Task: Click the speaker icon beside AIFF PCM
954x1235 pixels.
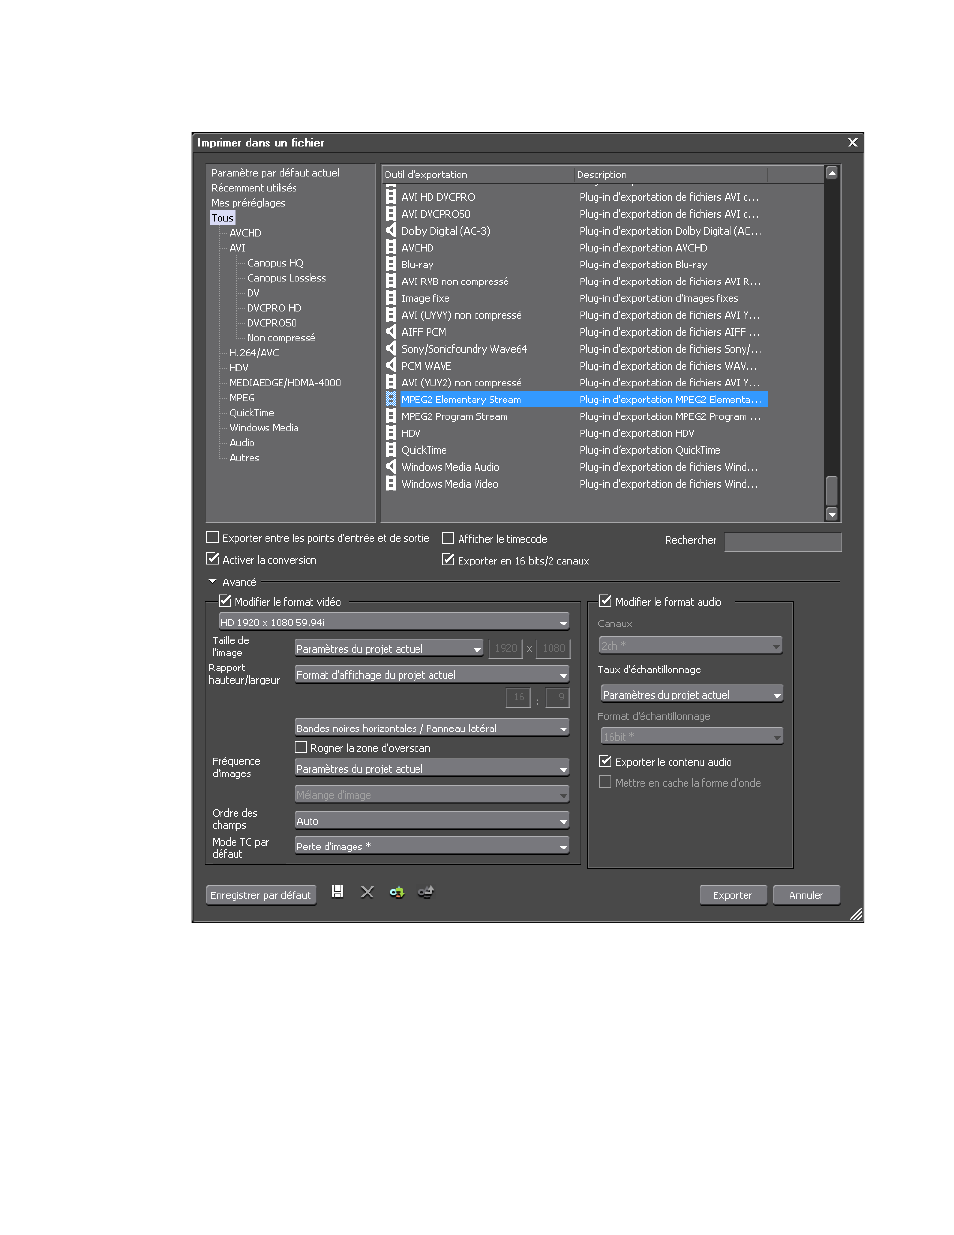Action: [391, 332]
